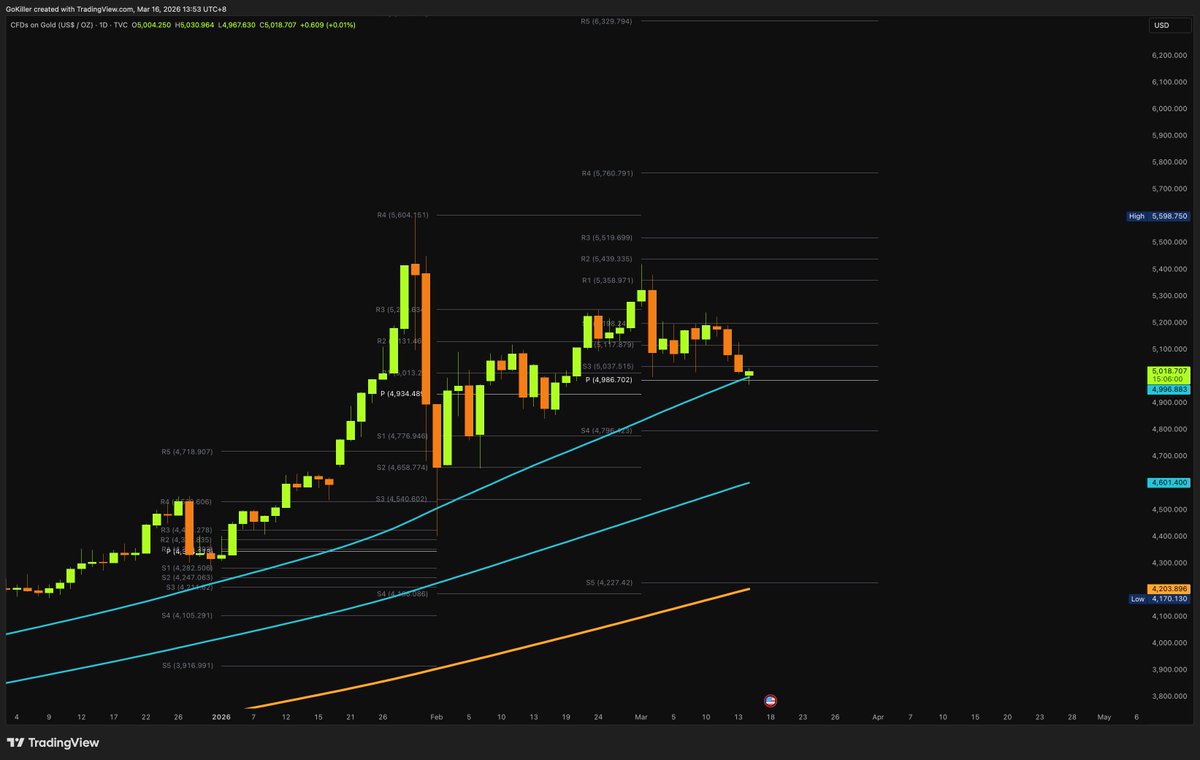Select the close value C5,018.707 in legend
Image resolution: width=1200 pixels, height=760 pixels.
coord(280,24)
